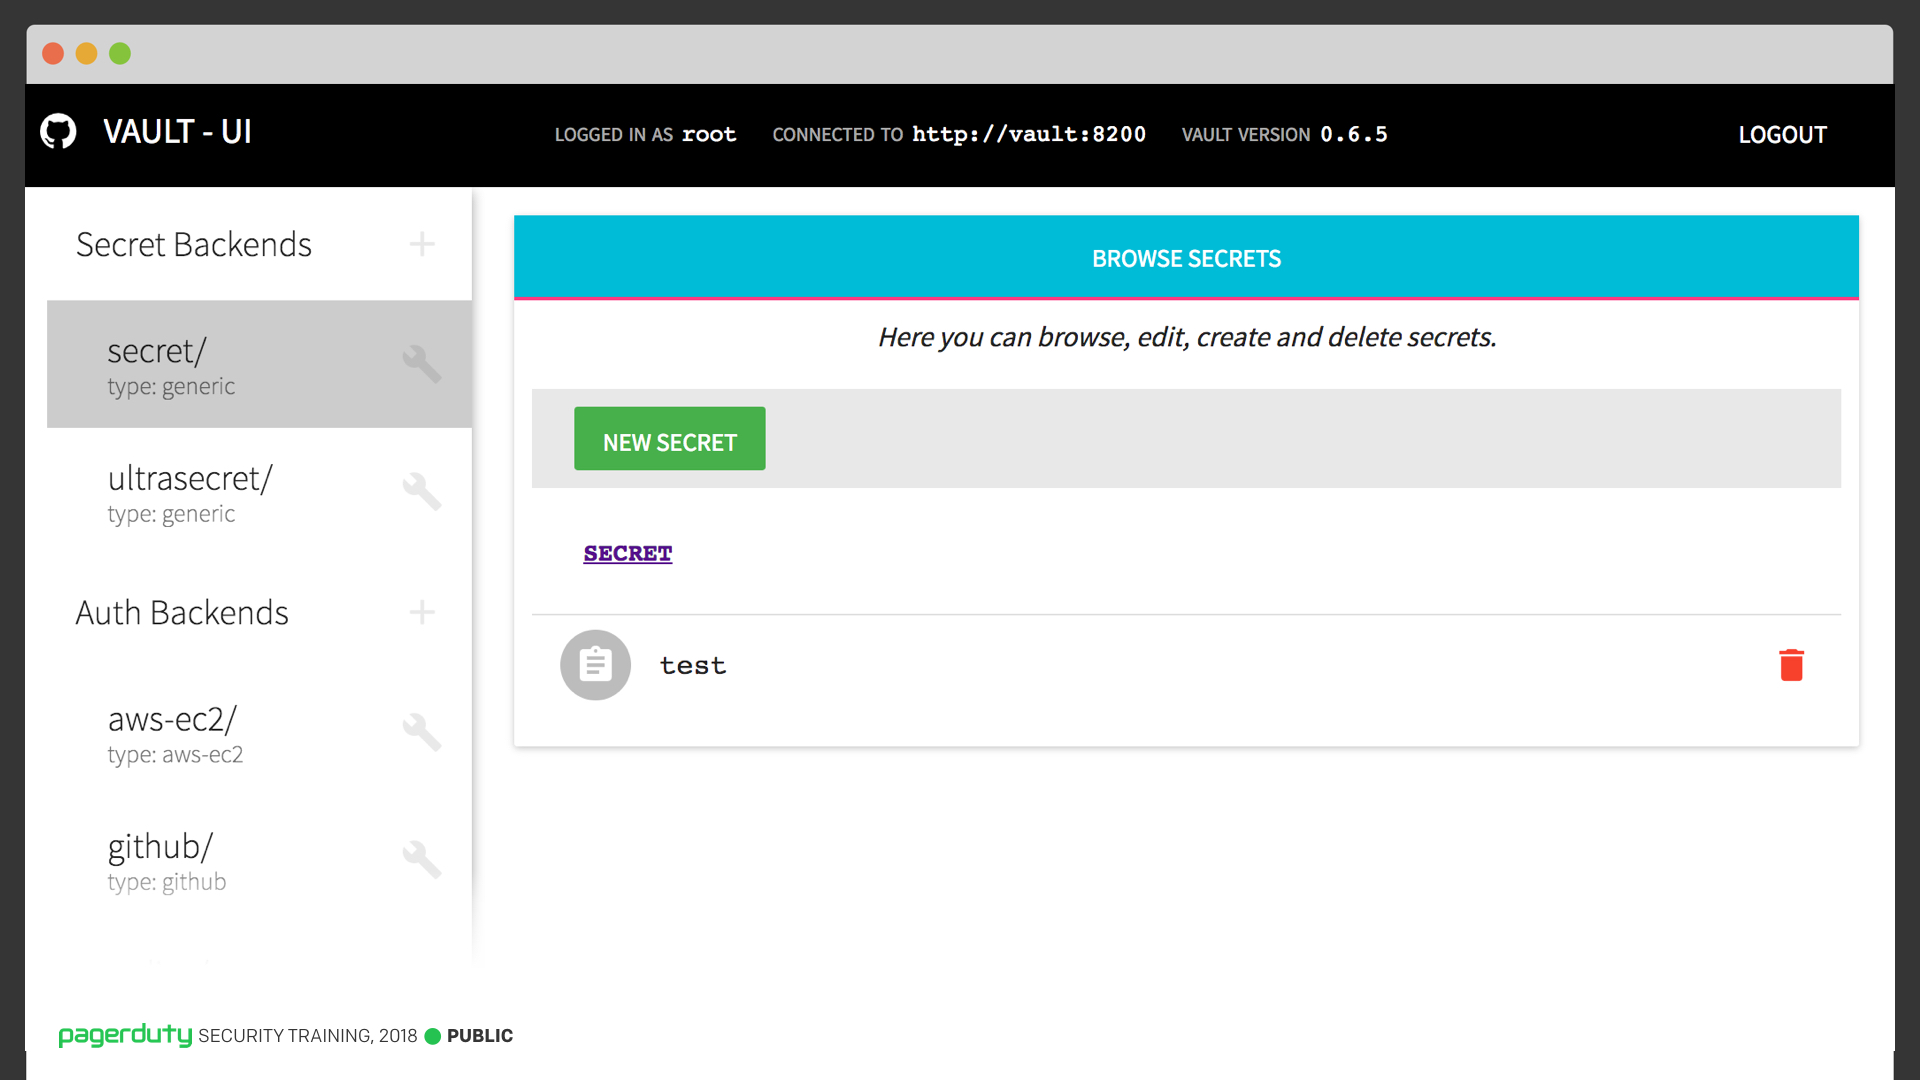Click the Auth Backends heading

182,613
